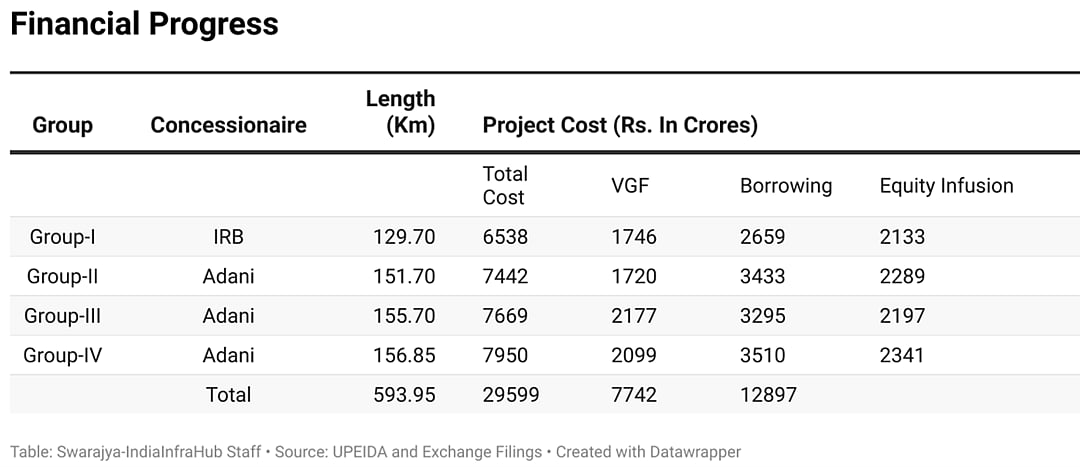Select the Concessionaire column header
Image resolution: width=1080 pixels, height=467 pixels.
tap(228, 125)
